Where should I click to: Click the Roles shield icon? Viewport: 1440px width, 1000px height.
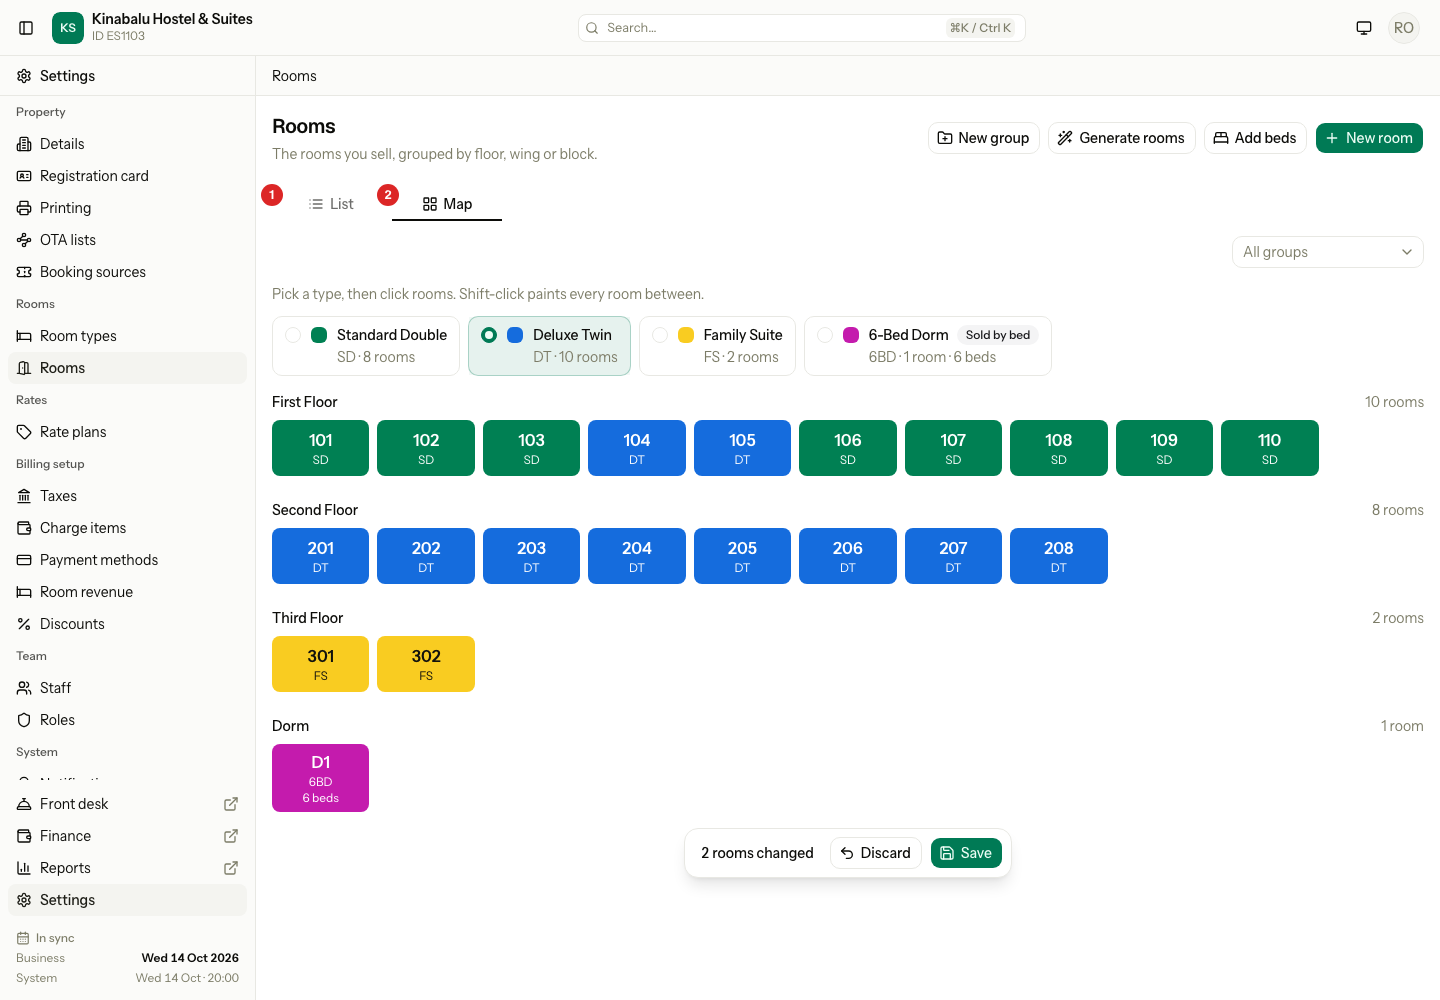coord(24,720)
